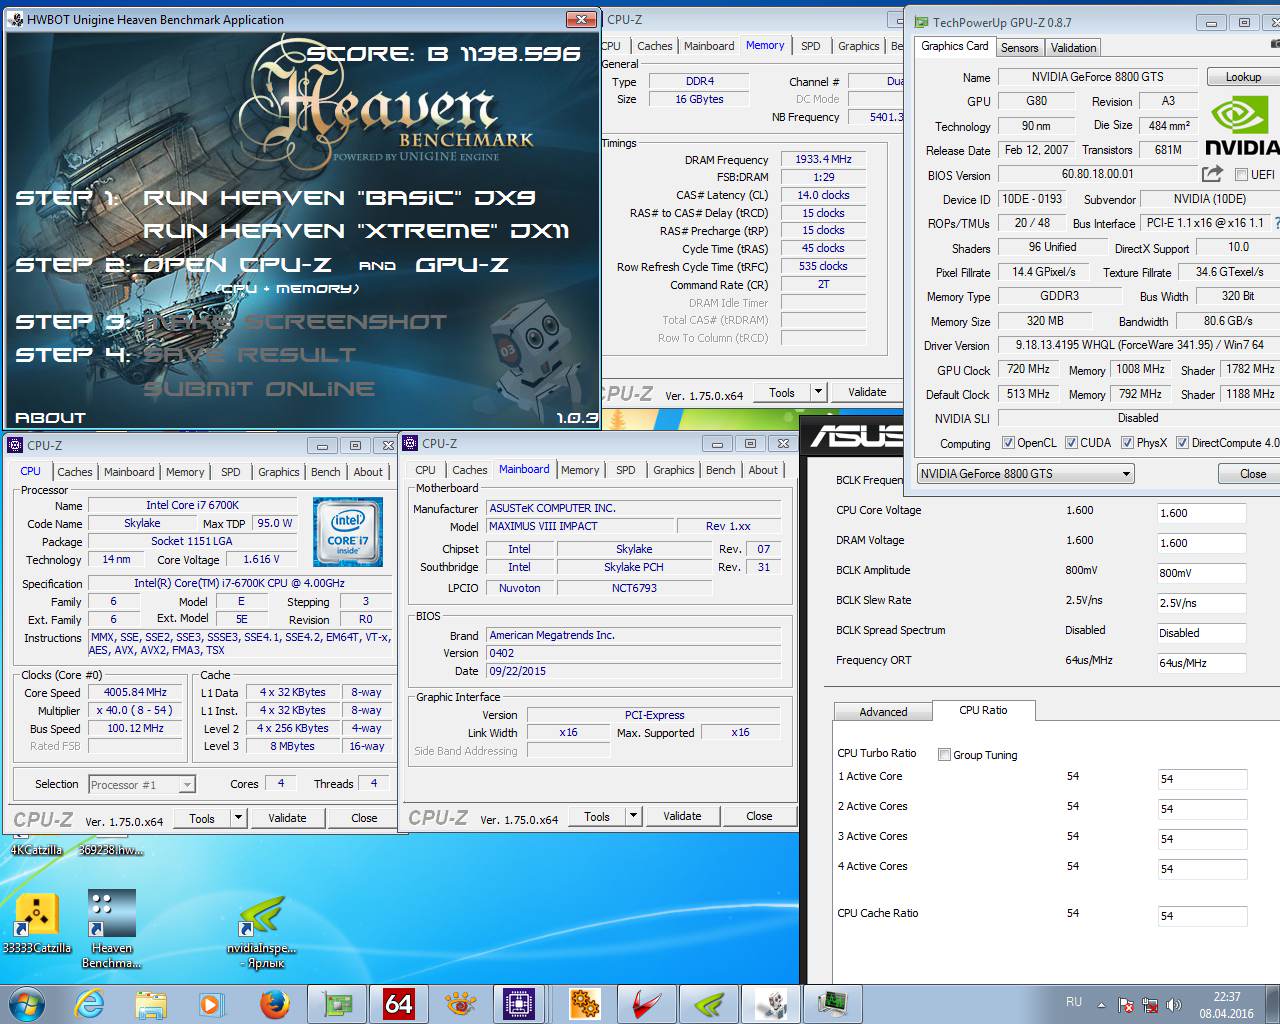The width and height of the screenshot is (1280, 1024).
Task: Click RUN HEAVEN "XTREME" DX11
Action: click(356, 231)
